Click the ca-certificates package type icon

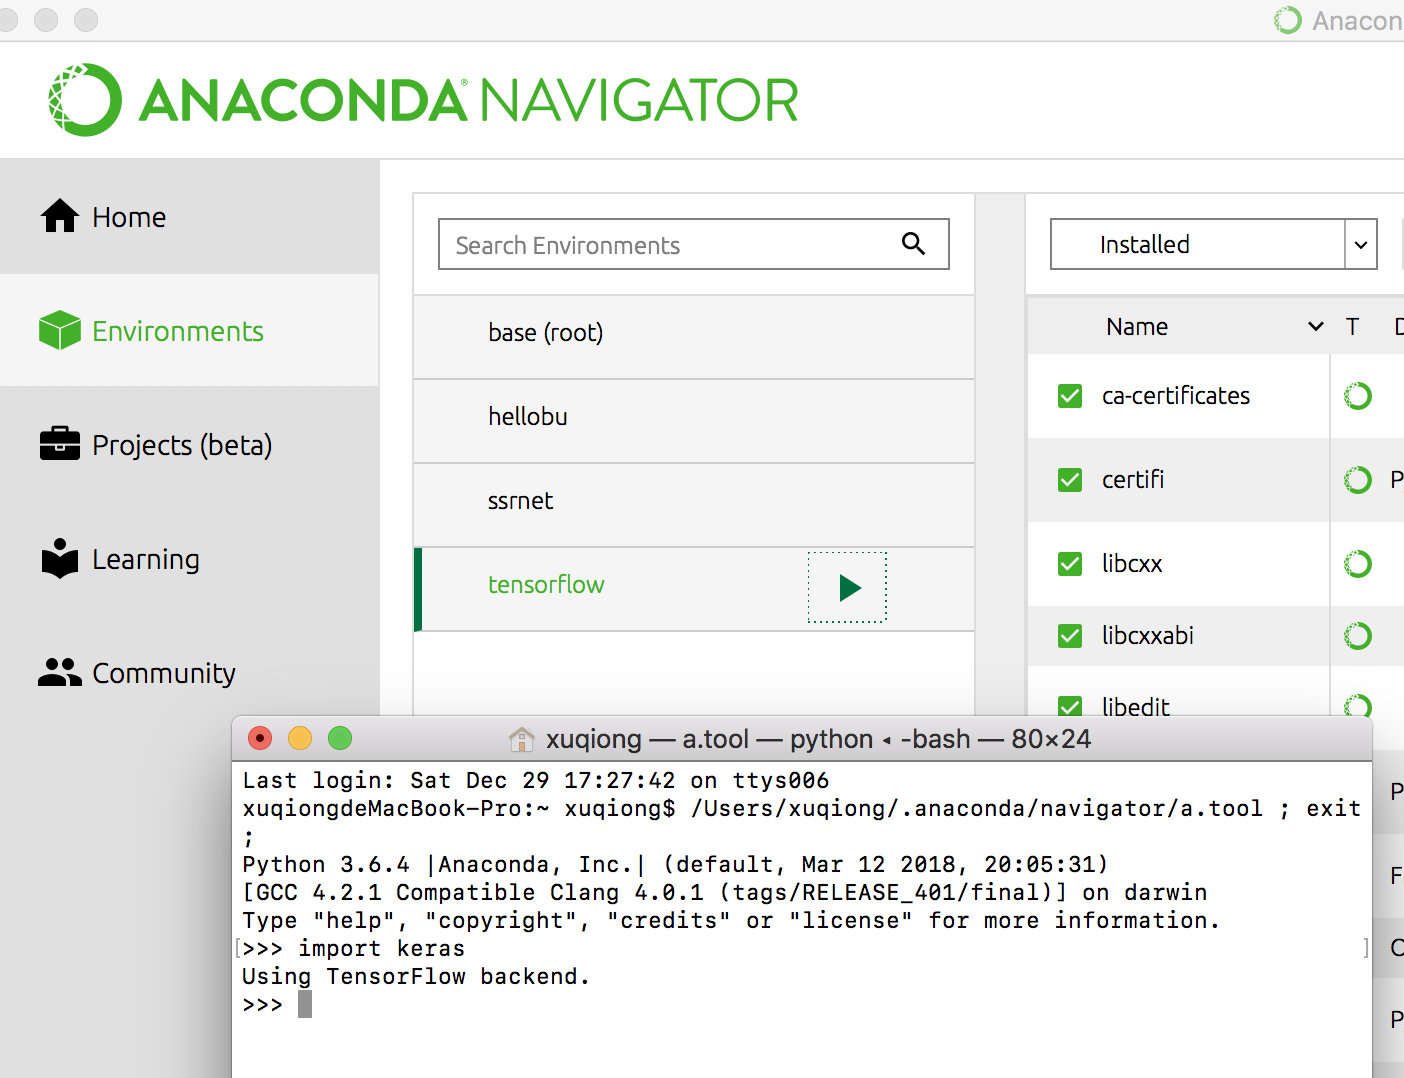(1357, 396)
